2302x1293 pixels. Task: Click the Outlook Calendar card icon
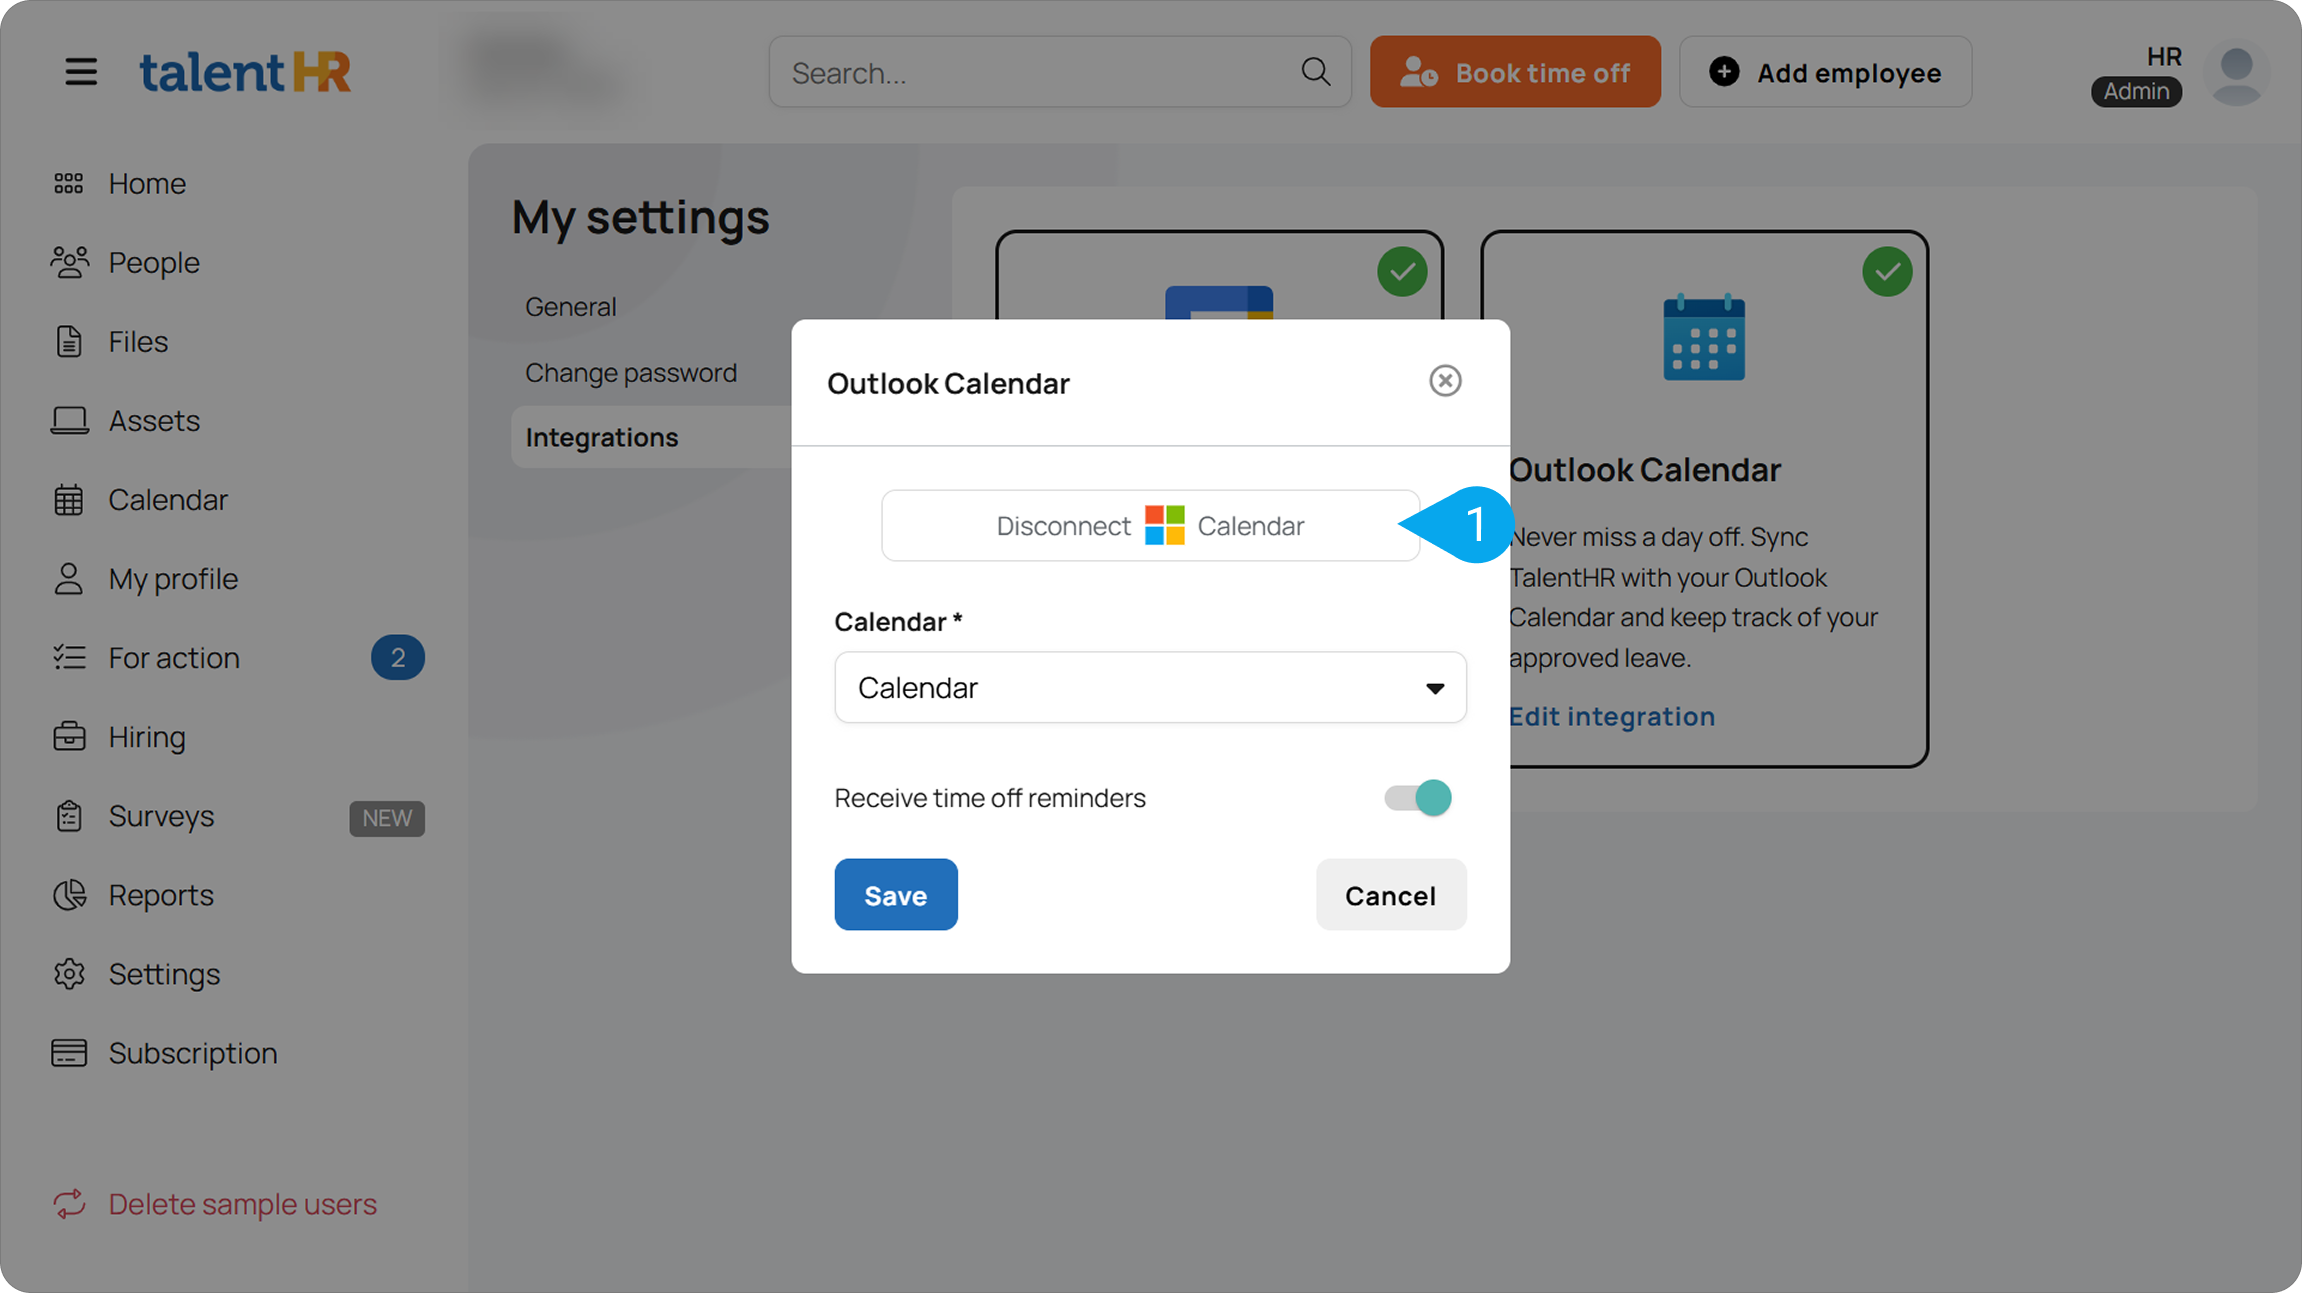[x=1703, y=338]
